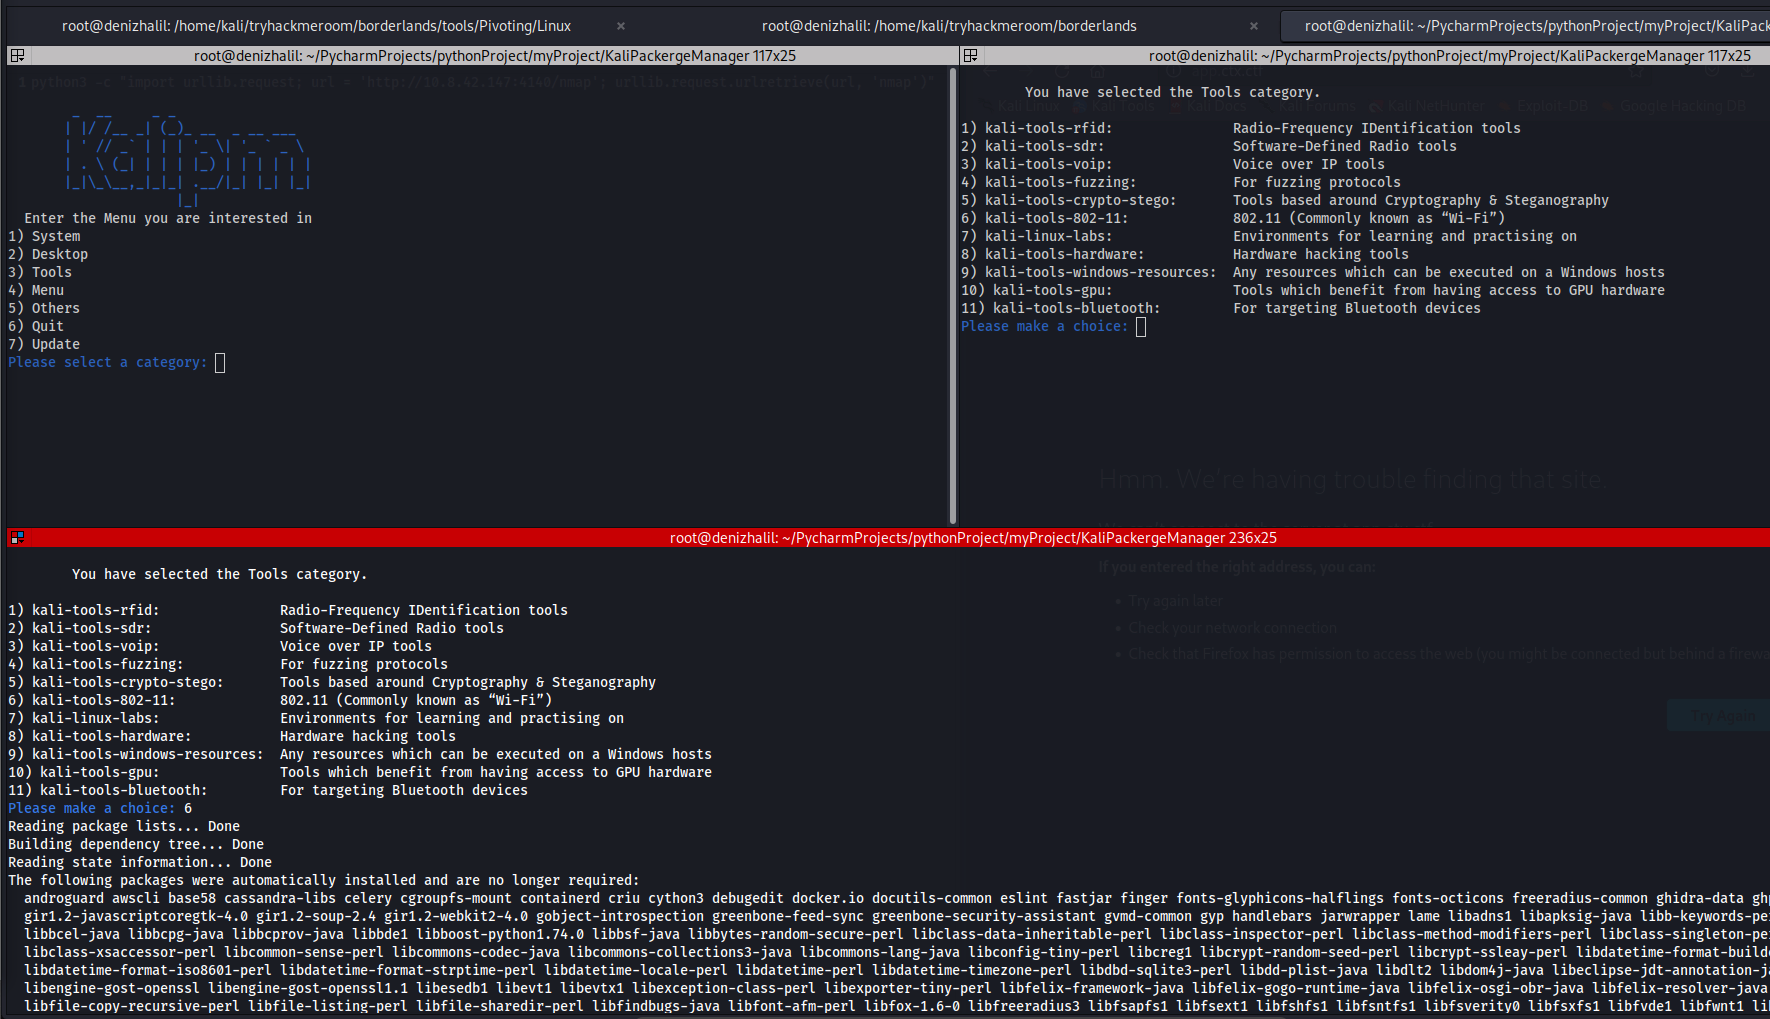
Task: Click 'Reading package lists... Done' output line
Action: [124, 826]
